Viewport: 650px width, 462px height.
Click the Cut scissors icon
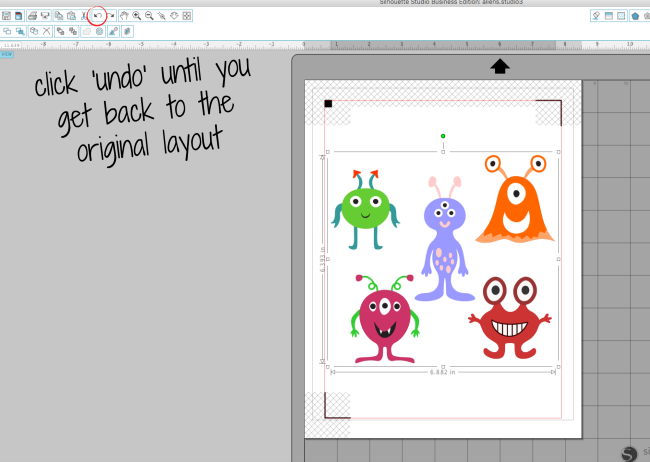84,16
